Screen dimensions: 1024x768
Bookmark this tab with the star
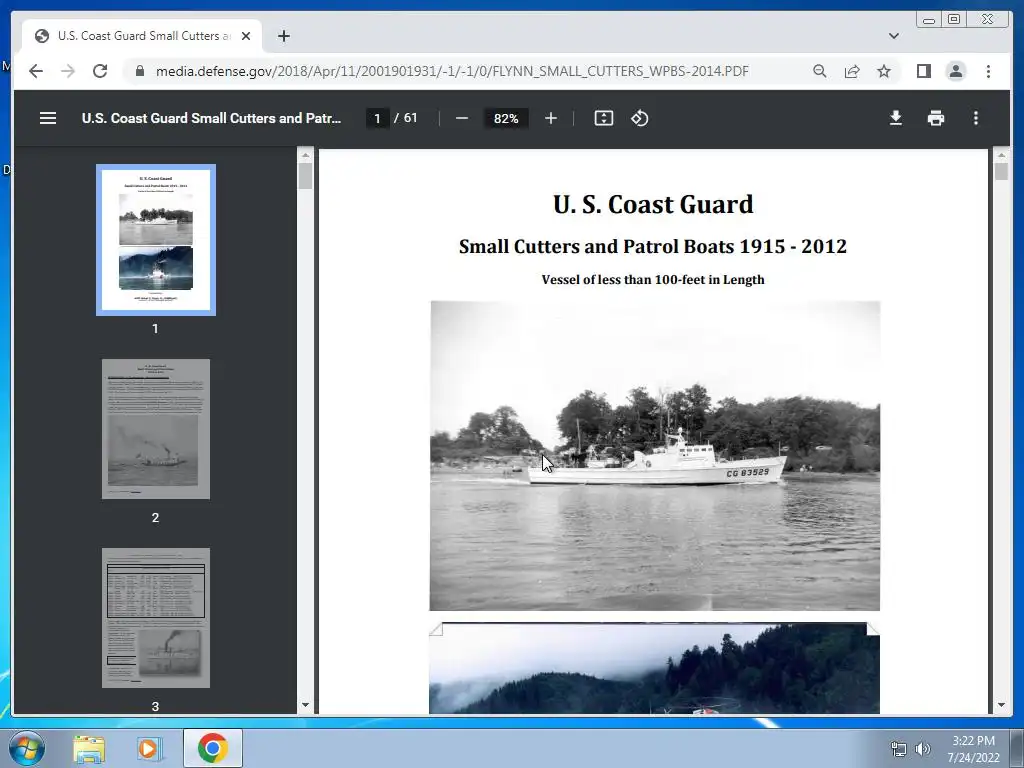[884, 71]
